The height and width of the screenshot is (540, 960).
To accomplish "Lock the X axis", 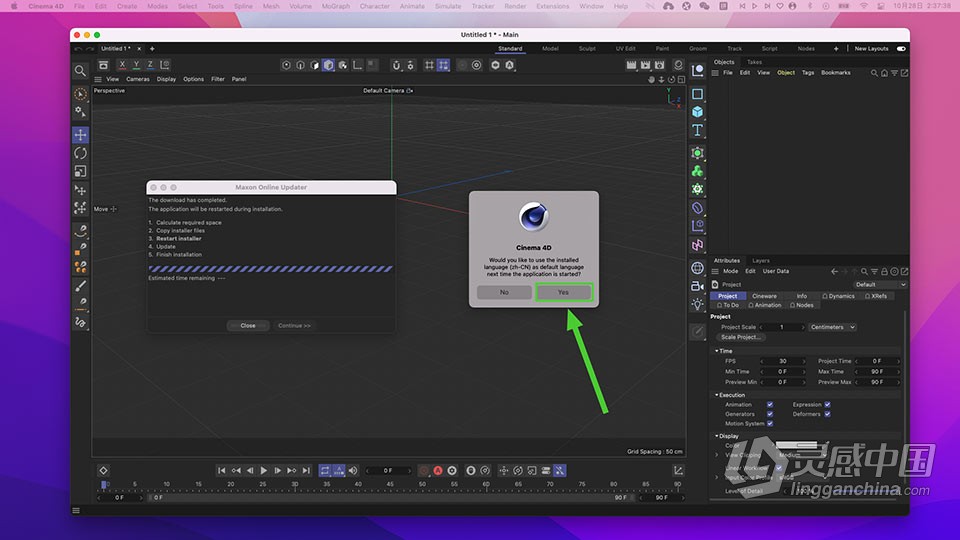I will pyautogui.click(x=122, y=65).
